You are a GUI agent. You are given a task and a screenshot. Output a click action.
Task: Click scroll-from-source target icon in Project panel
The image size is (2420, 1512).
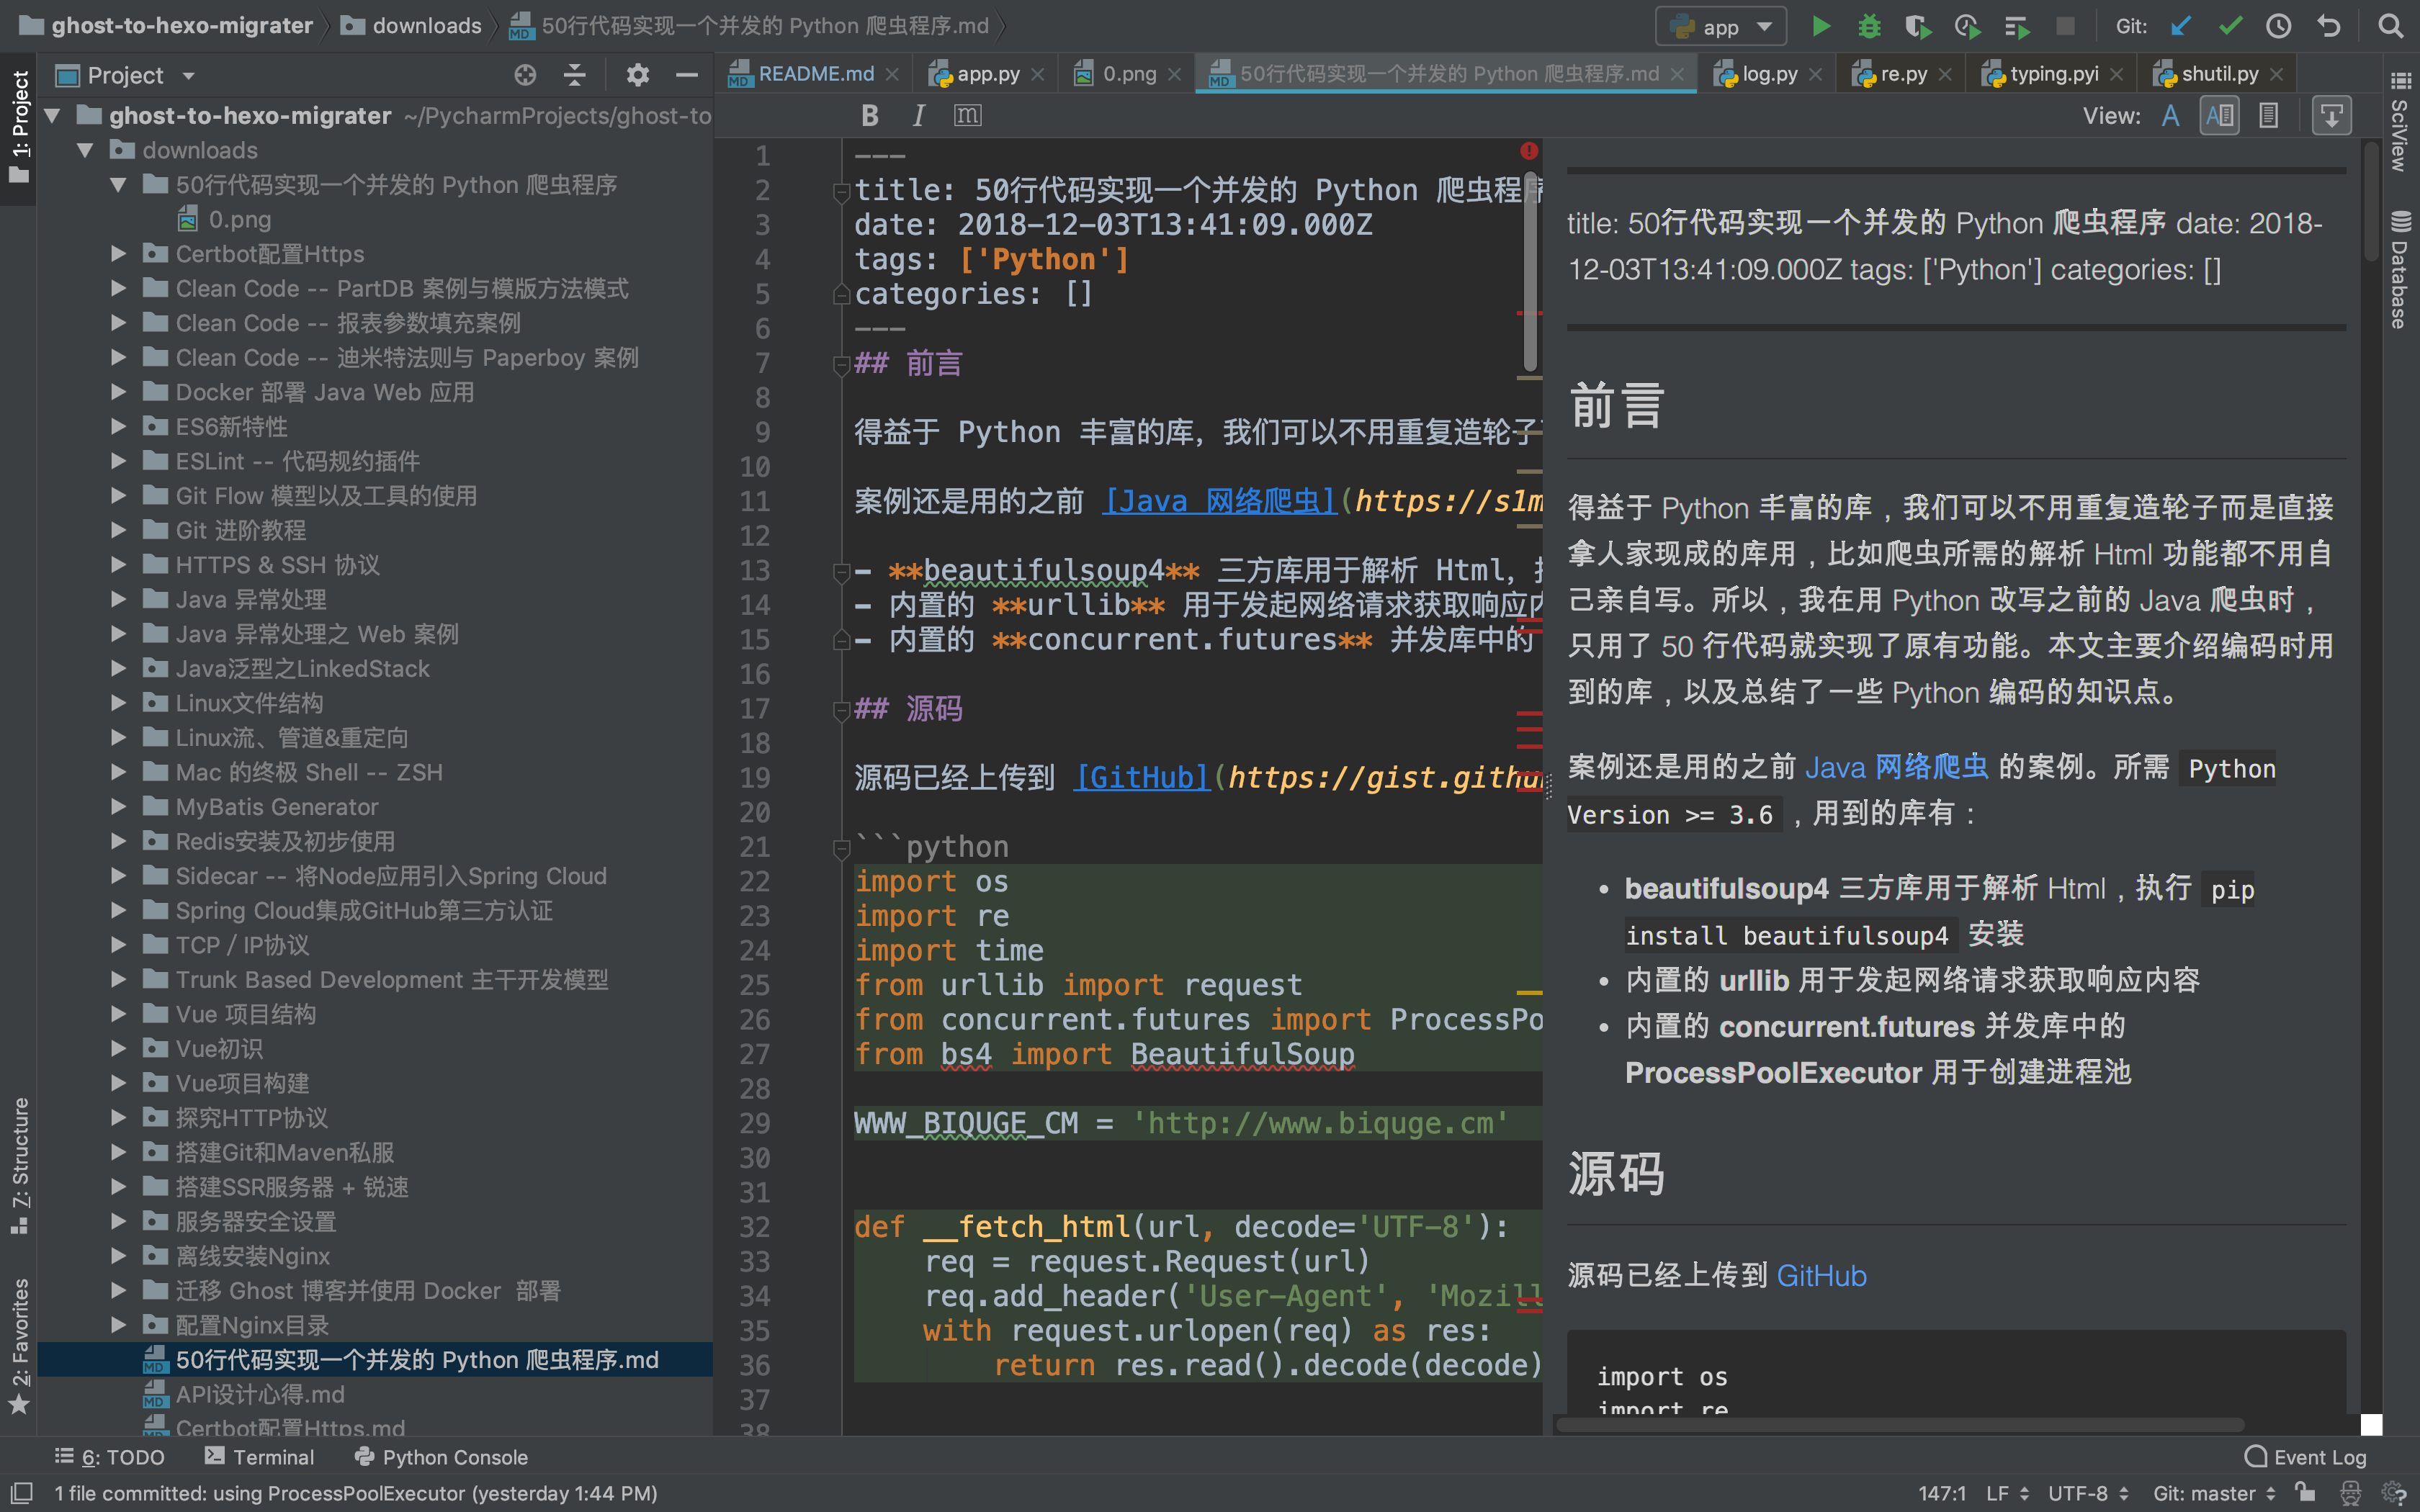coord(525,75)
